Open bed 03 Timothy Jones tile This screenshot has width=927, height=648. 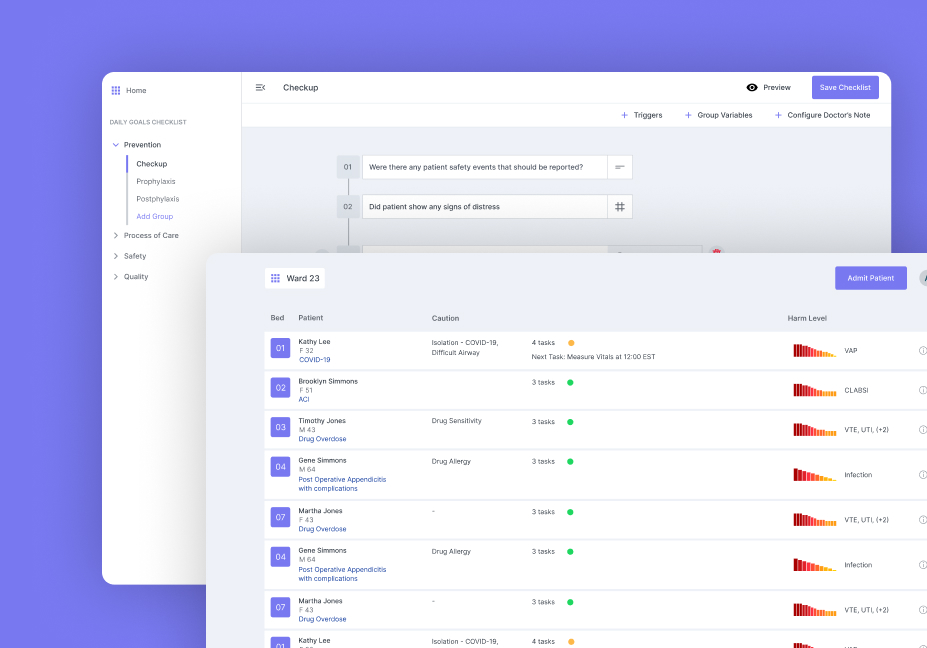pos(280,427)
